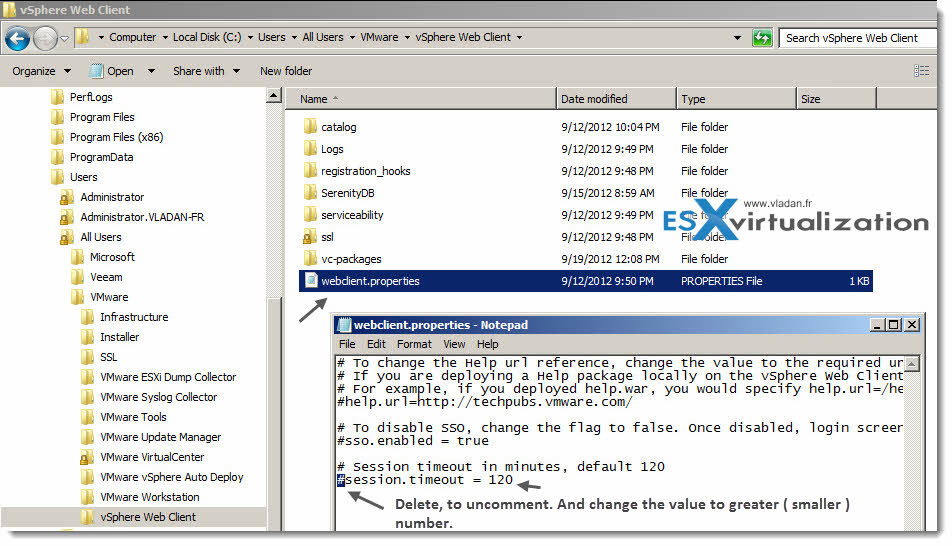Click the Open toolbar icon
The width and height of the screenshot is (952, 546).
click(96, 71)
